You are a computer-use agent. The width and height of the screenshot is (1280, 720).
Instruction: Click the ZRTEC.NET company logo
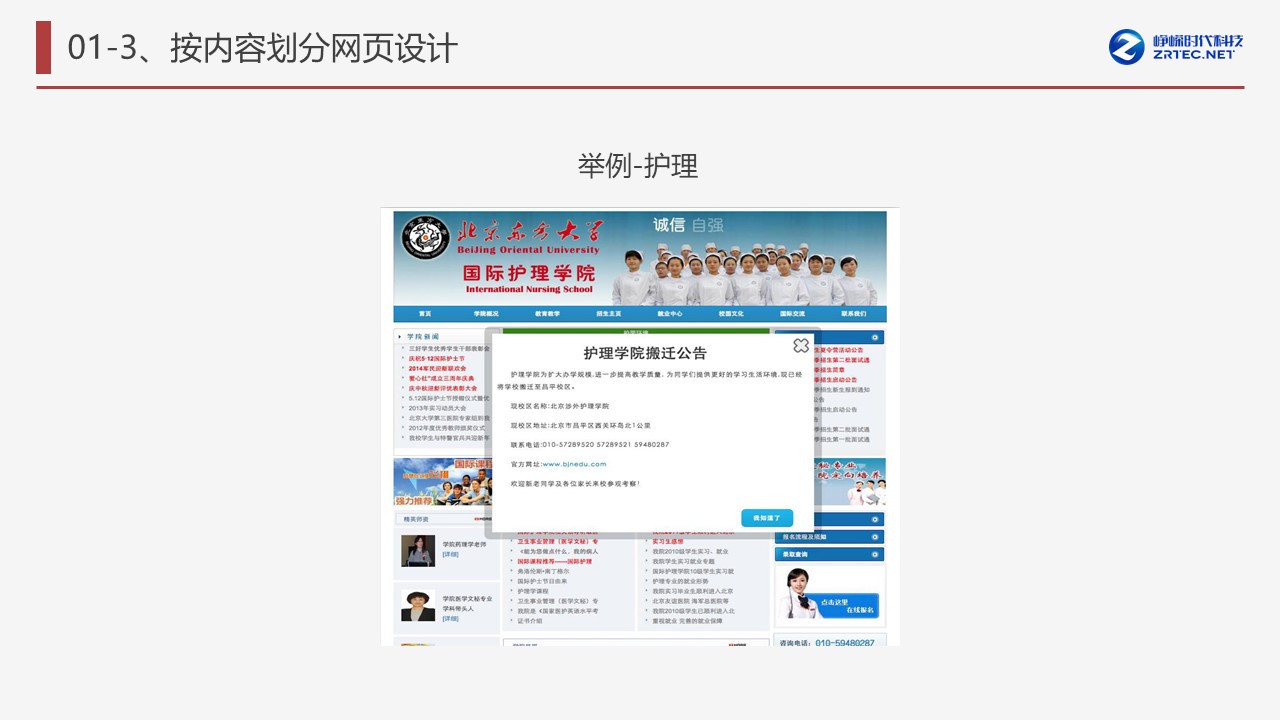pos(1176,46)
